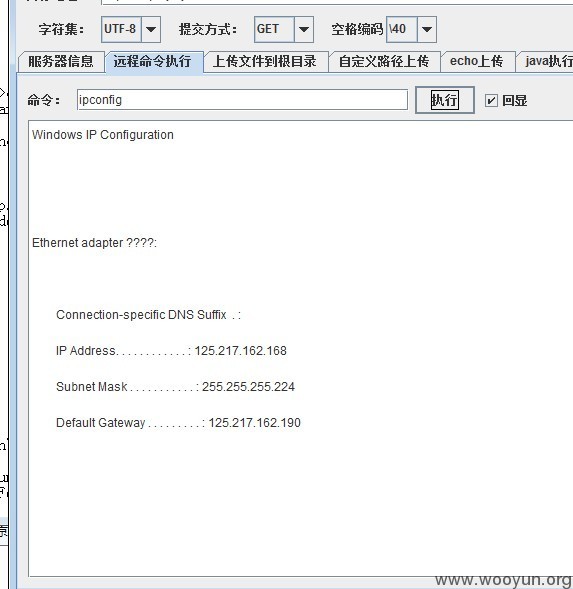573x589 pixels.
Task: Click the 提交方式 label
Action: 208,29
